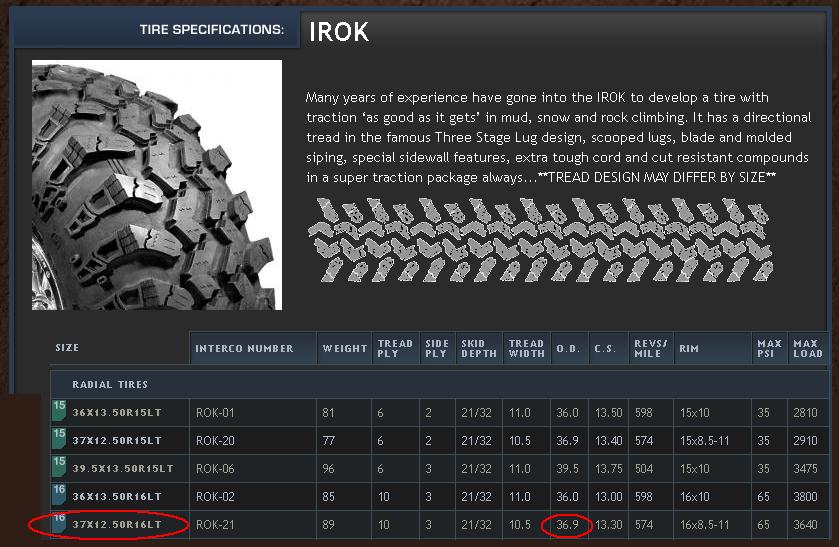Click the REVS/MILE column header

[x=650, y=348]
